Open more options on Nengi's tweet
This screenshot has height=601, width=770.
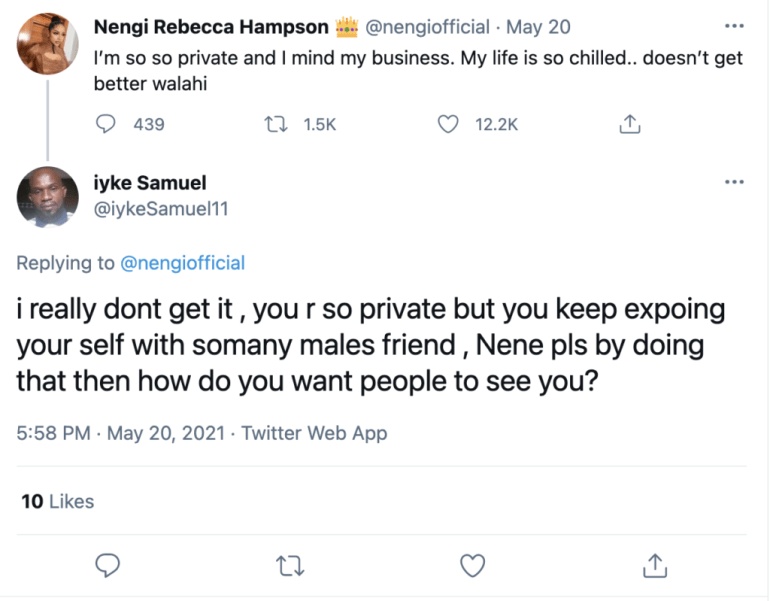[734, 26]
